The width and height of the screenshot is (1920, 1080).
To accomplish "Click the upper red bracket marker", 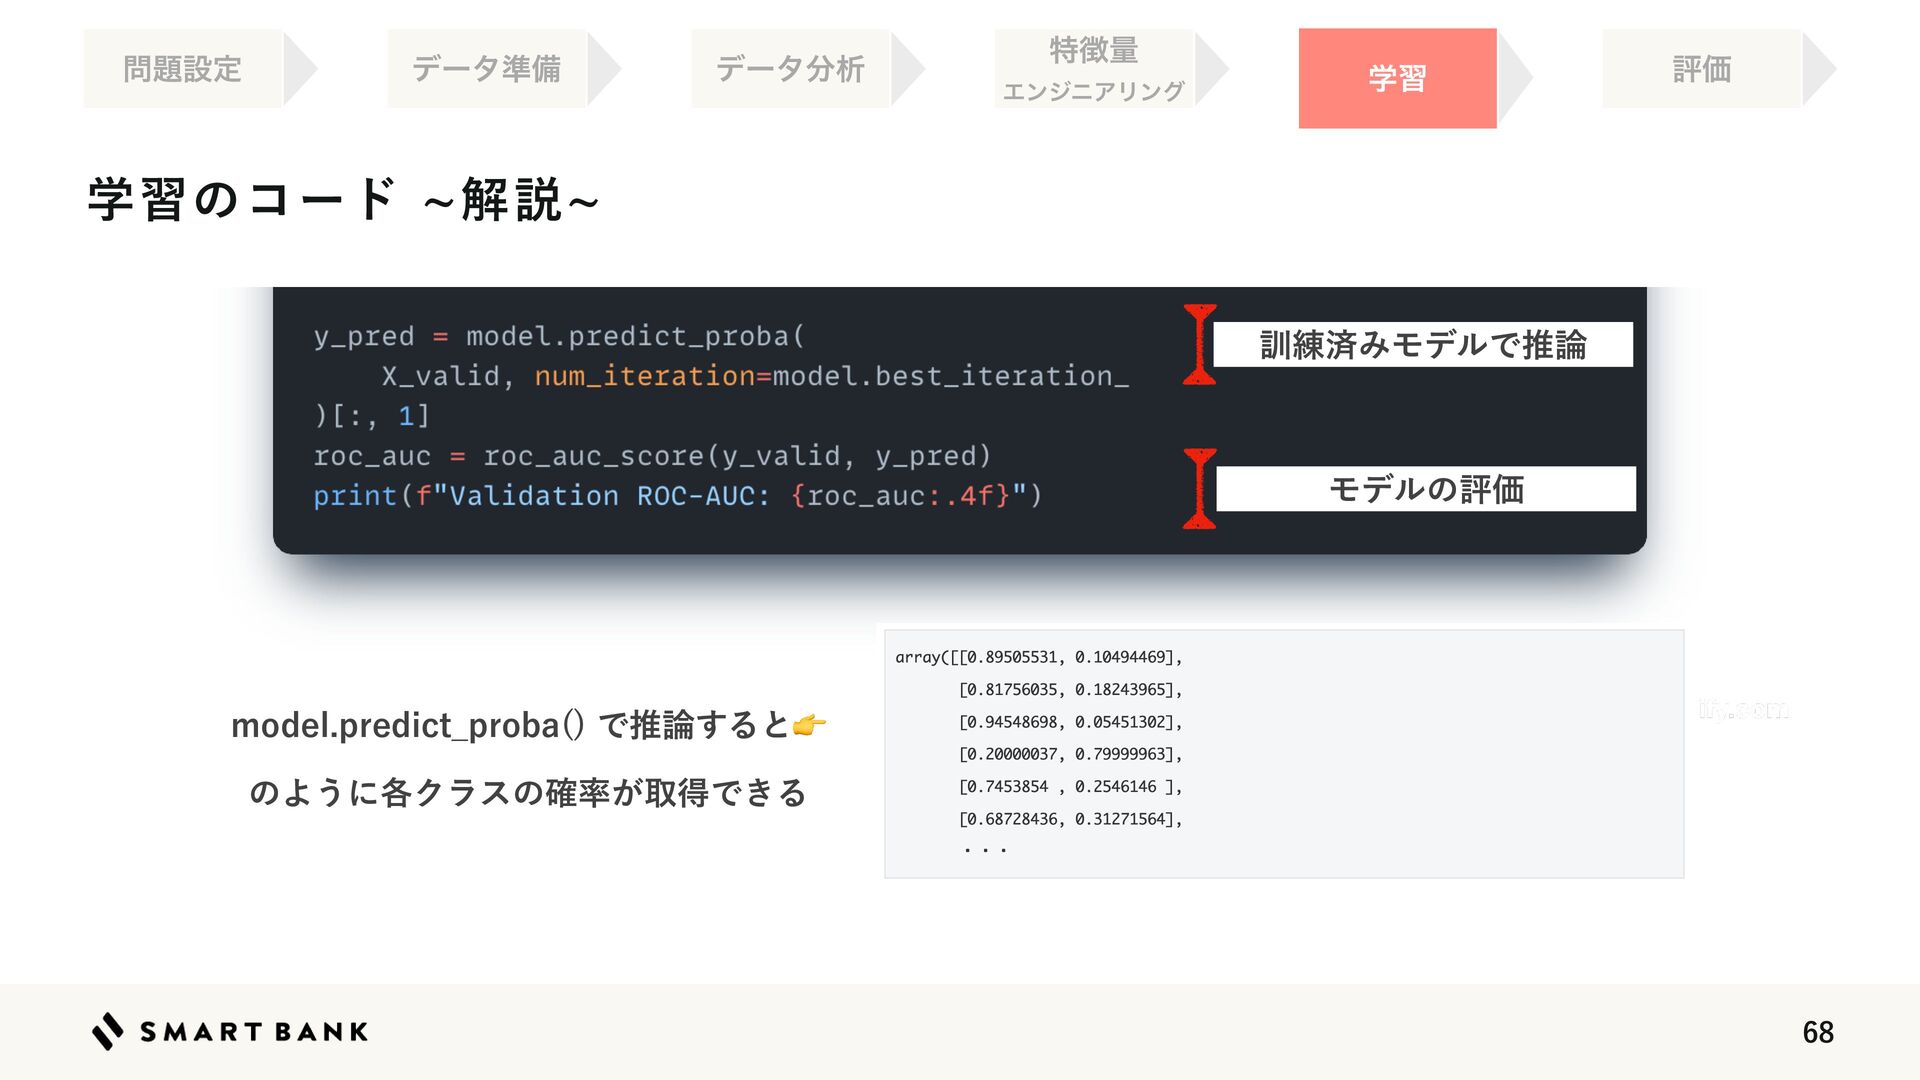I will tap(1199, 345).
